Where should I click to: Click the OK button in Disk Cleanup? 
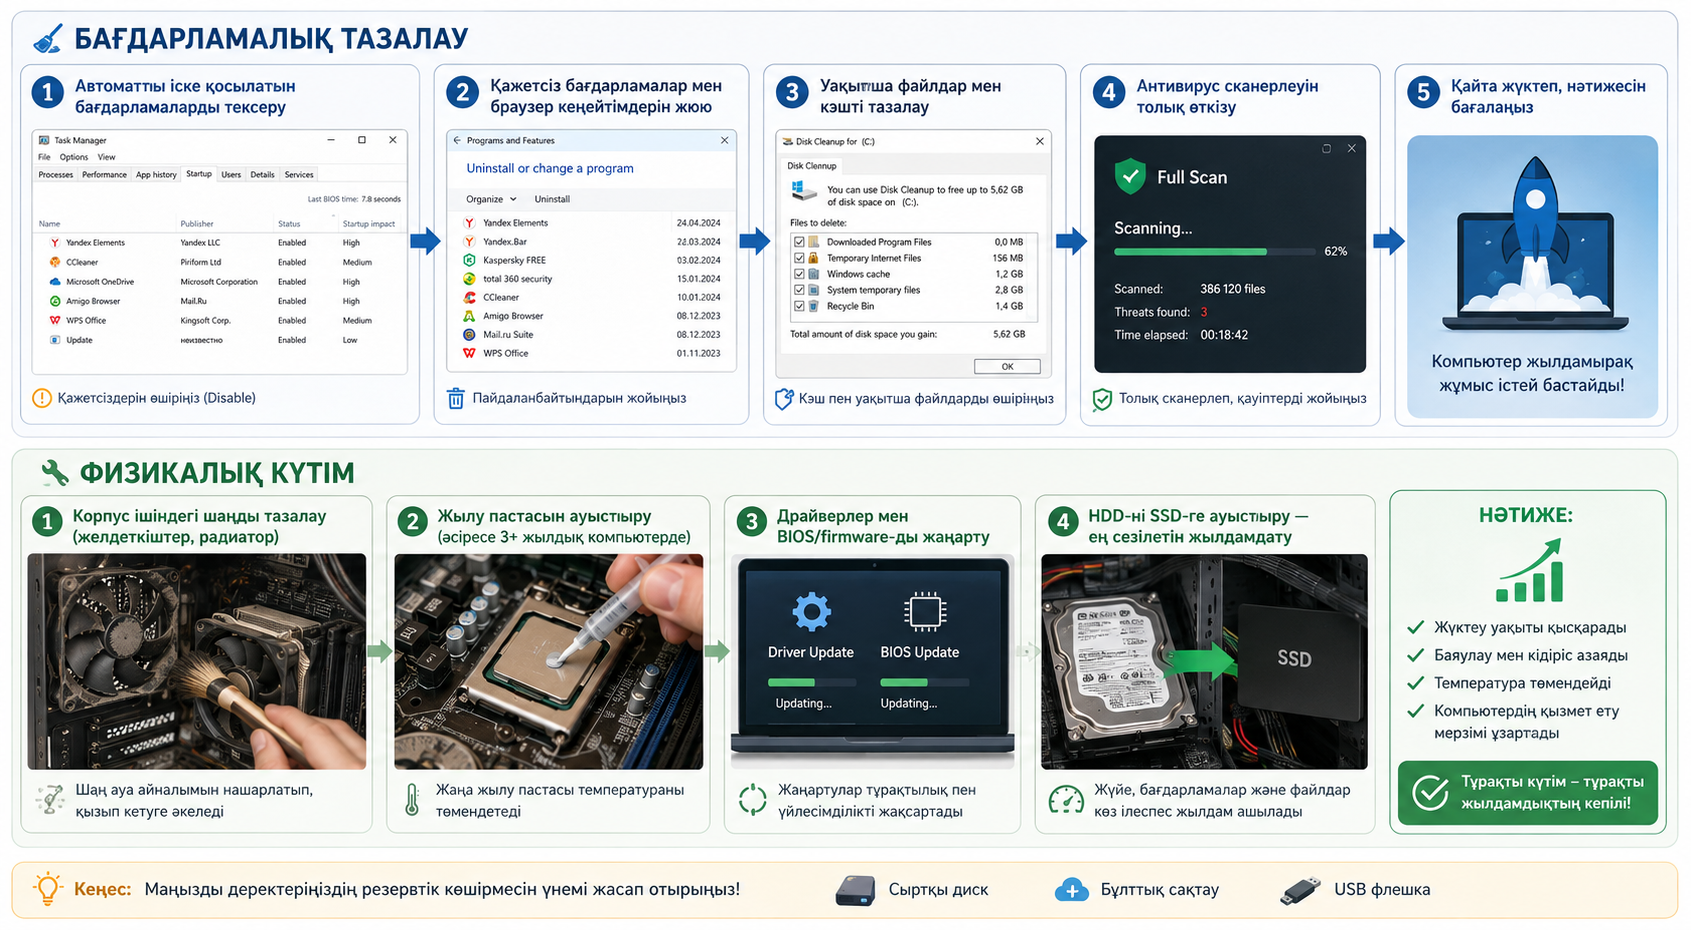pyautogui.click(x=1007, y=366)
